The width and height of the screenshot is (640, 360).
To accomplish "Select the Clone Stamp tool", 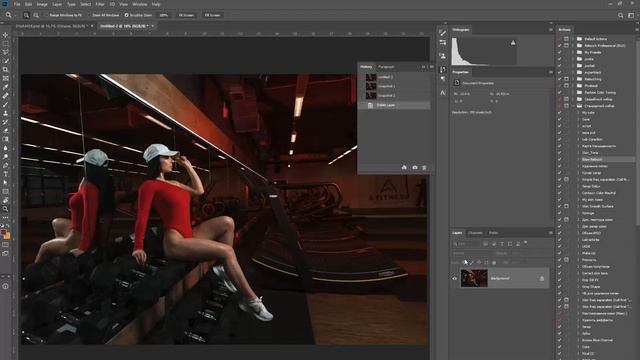I will tap(5, 113).
